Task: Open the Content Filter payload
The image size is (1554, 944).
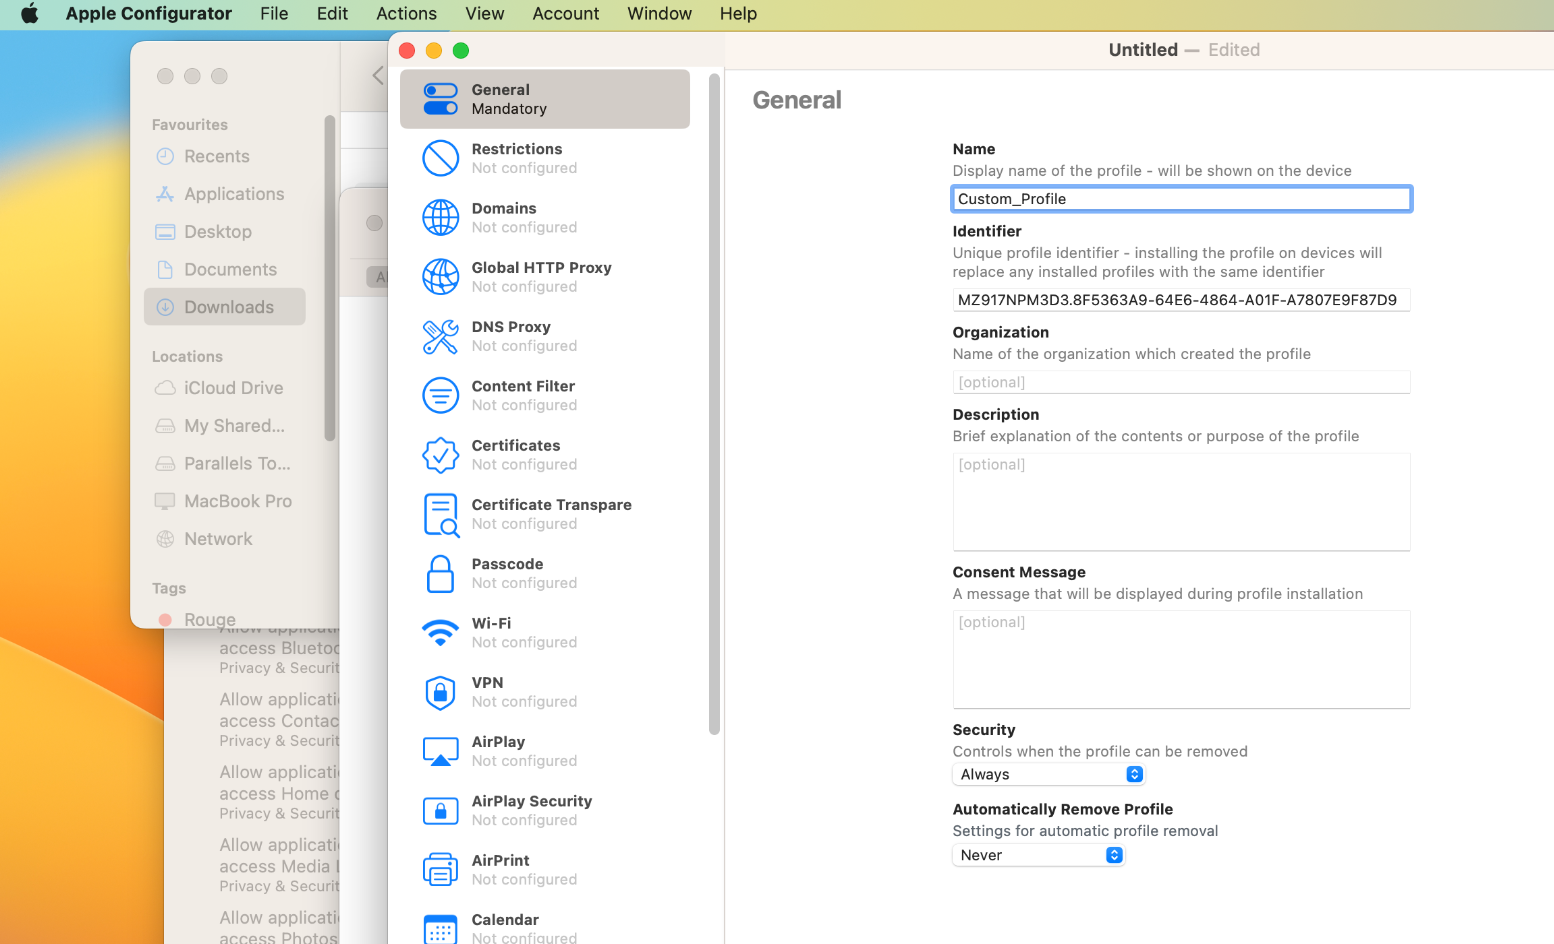Action: (x=524, y=395)
